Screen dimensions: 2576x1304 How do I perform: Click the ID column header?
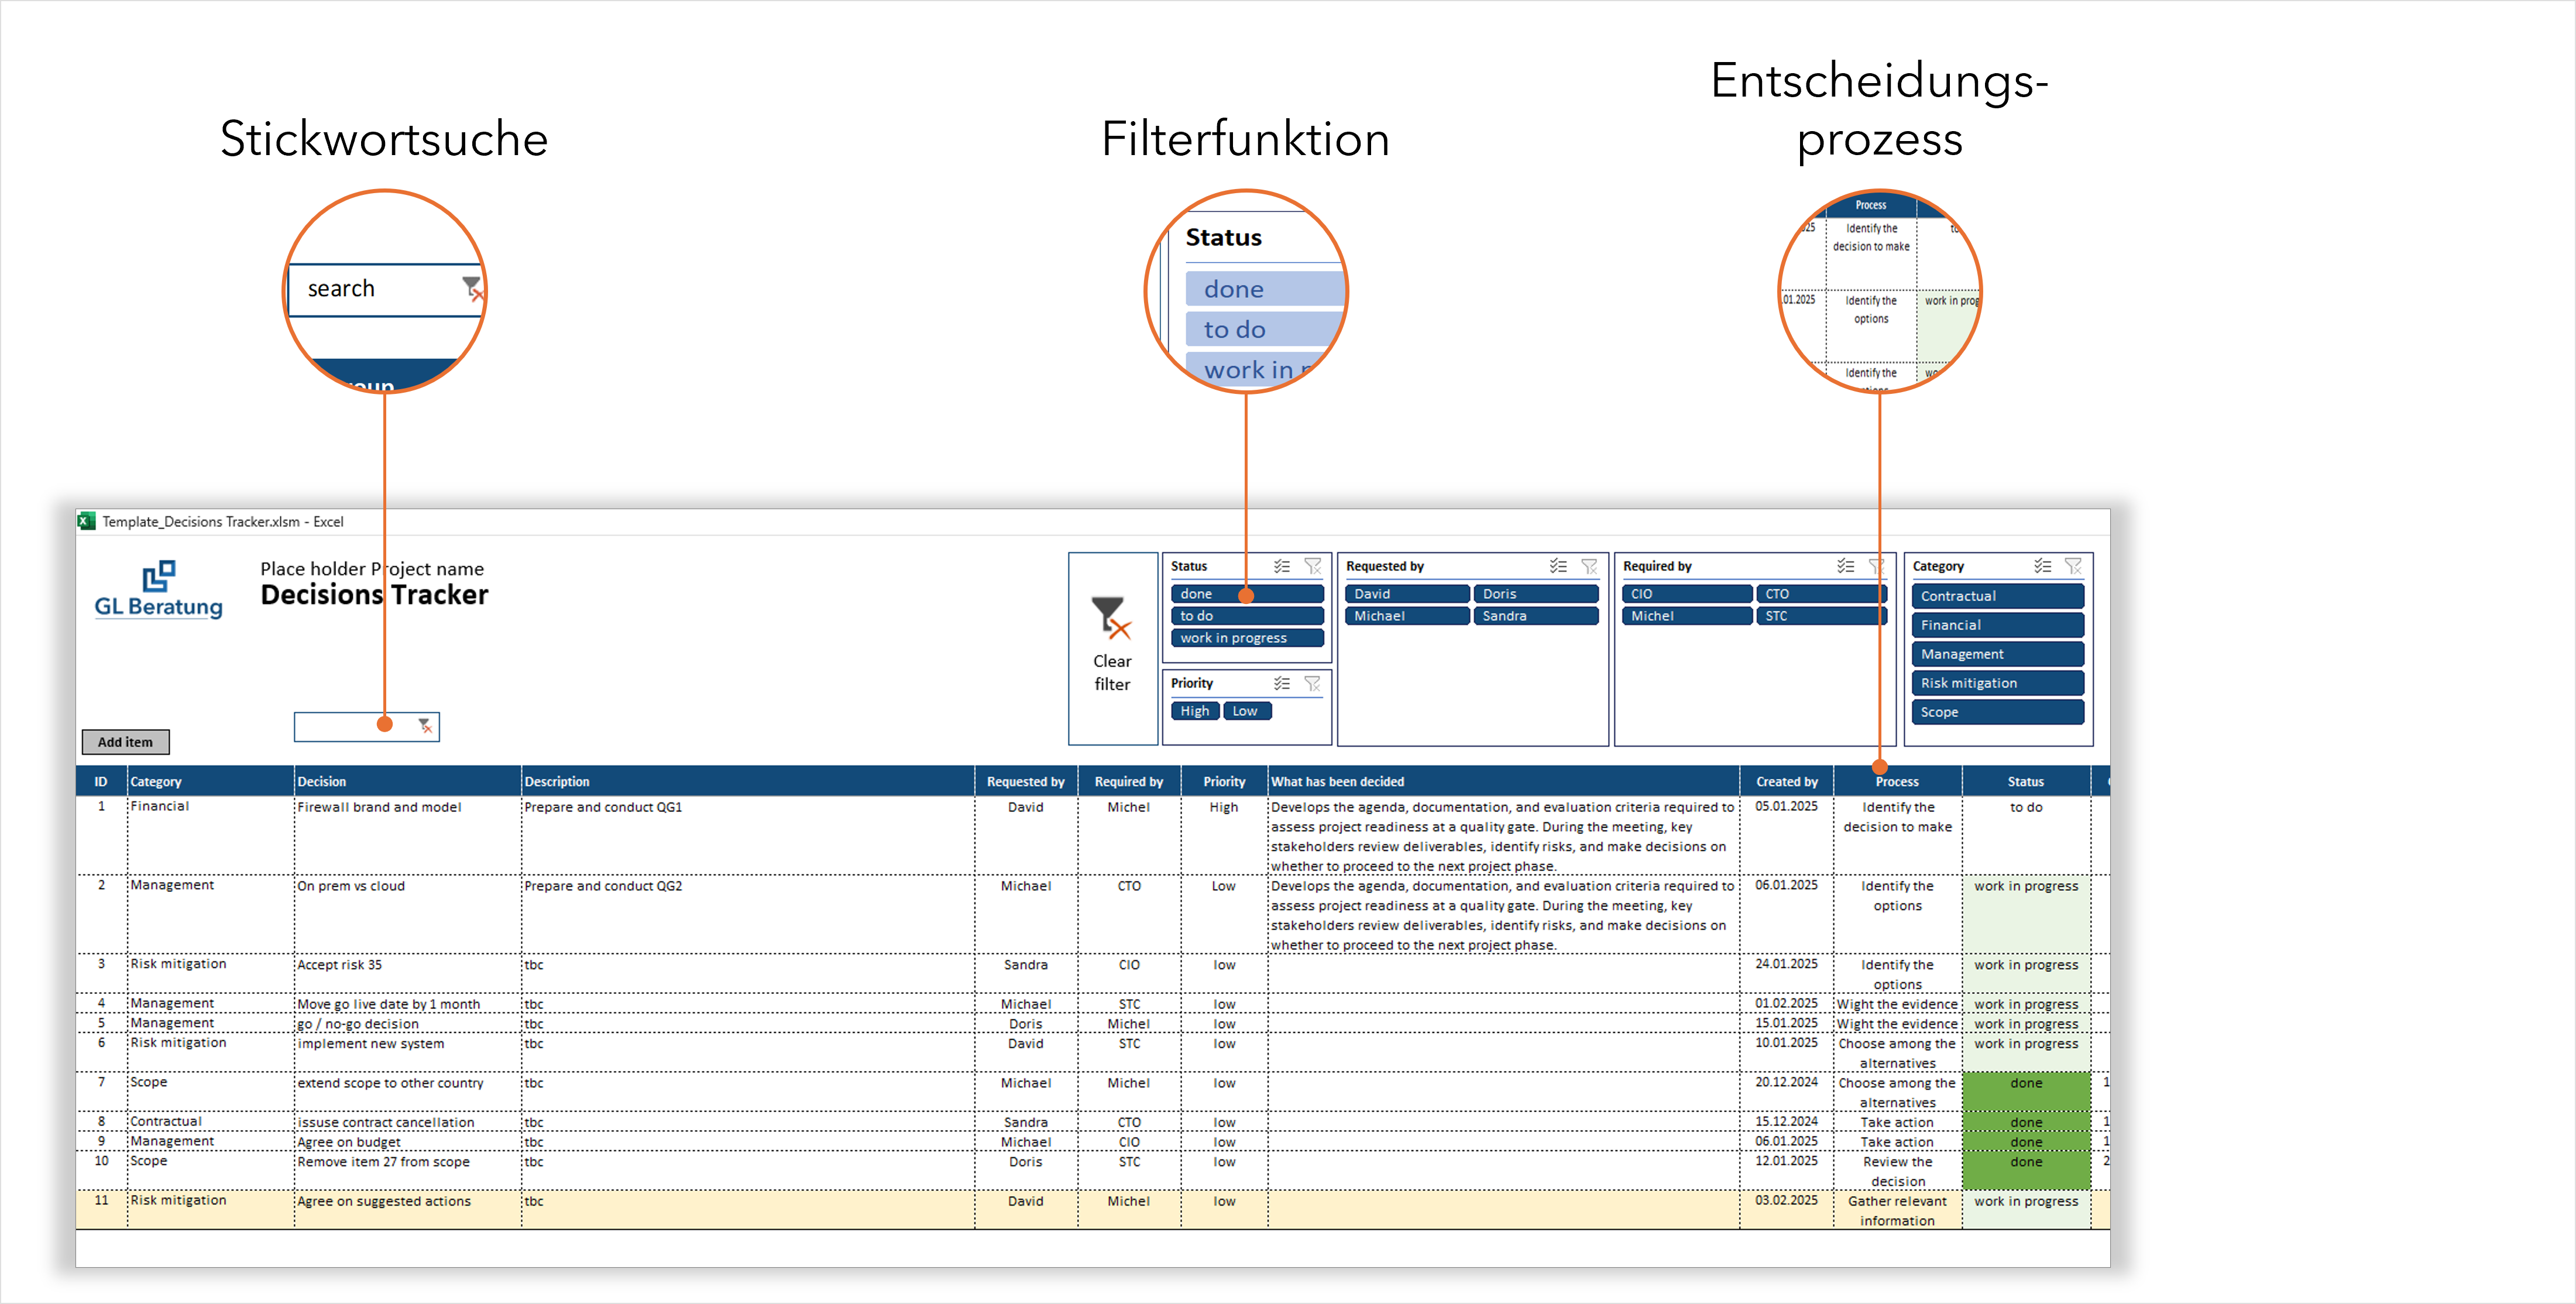click(101, 782)
